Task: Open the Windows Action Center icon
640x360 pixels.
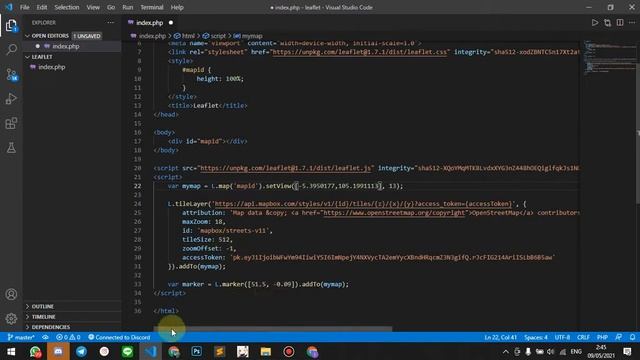Action: pos(627,352)
